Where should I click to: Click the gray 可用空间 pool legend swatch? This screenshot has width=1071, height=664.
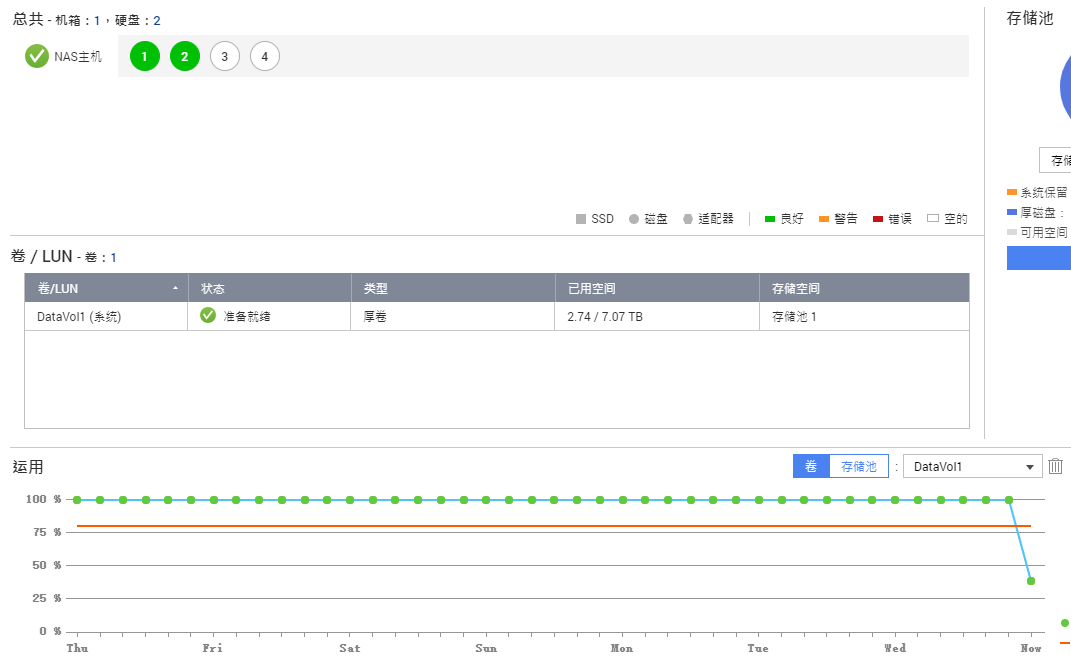1012,232
